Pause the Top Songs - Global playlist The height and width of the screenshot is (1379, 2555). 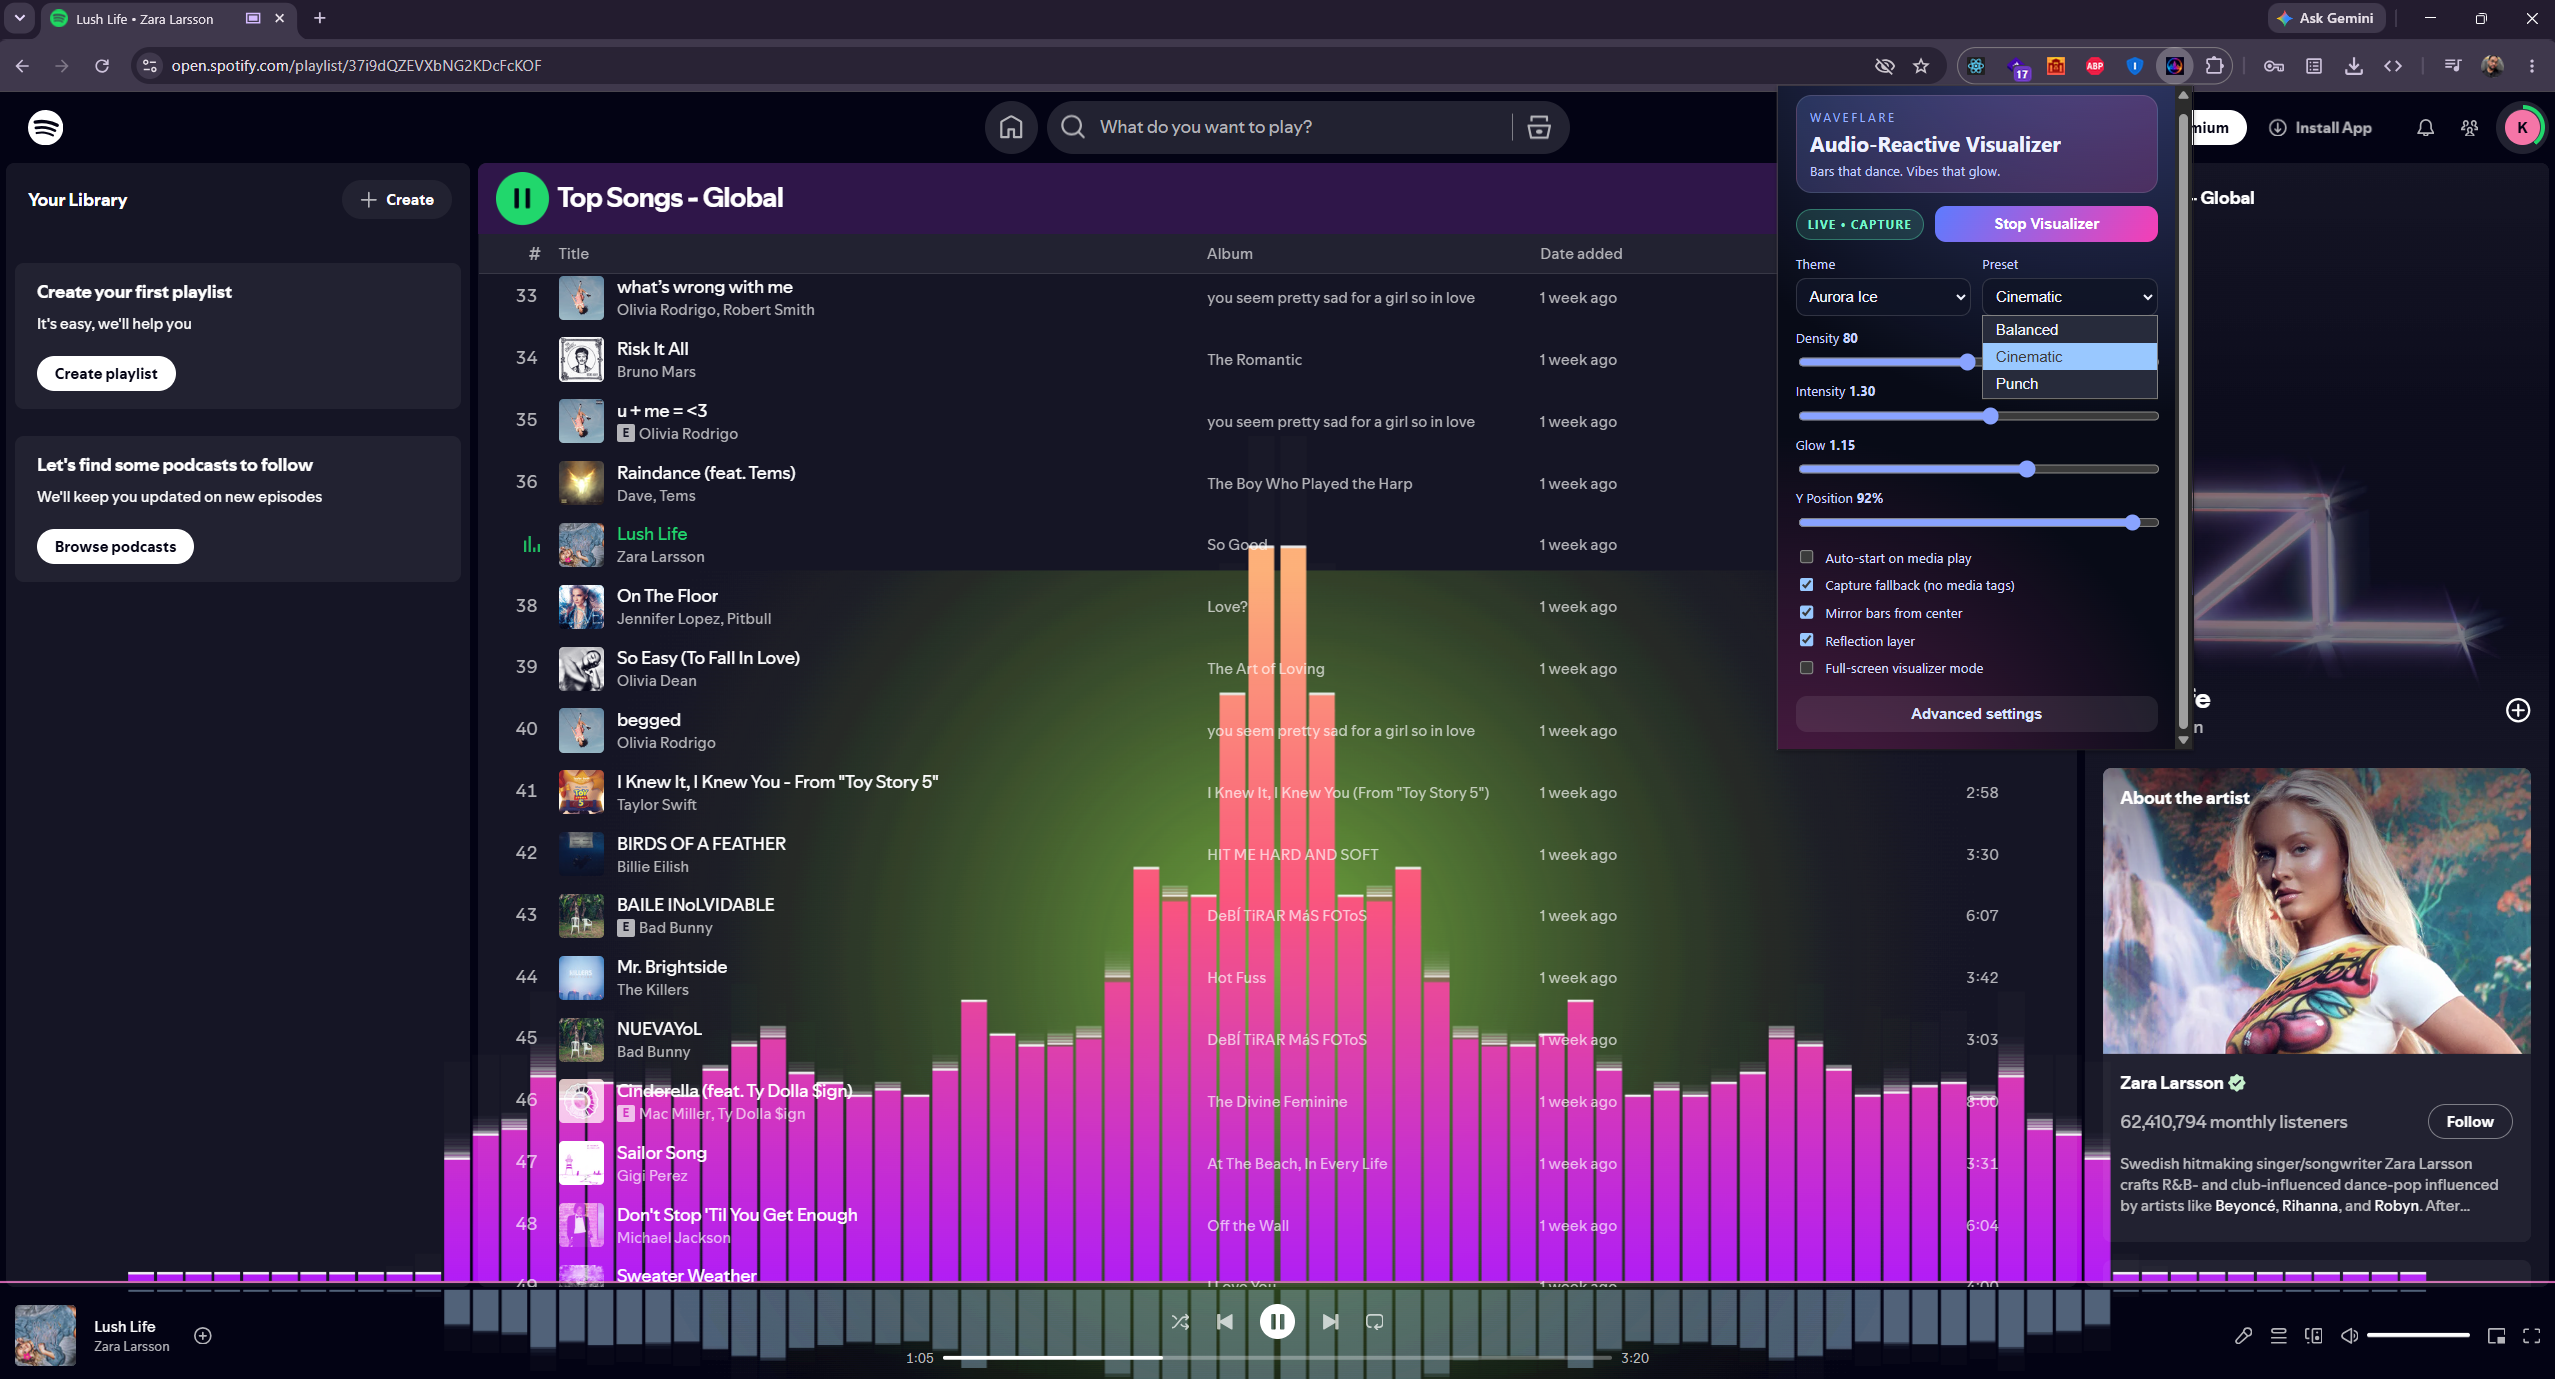[522, 198]
